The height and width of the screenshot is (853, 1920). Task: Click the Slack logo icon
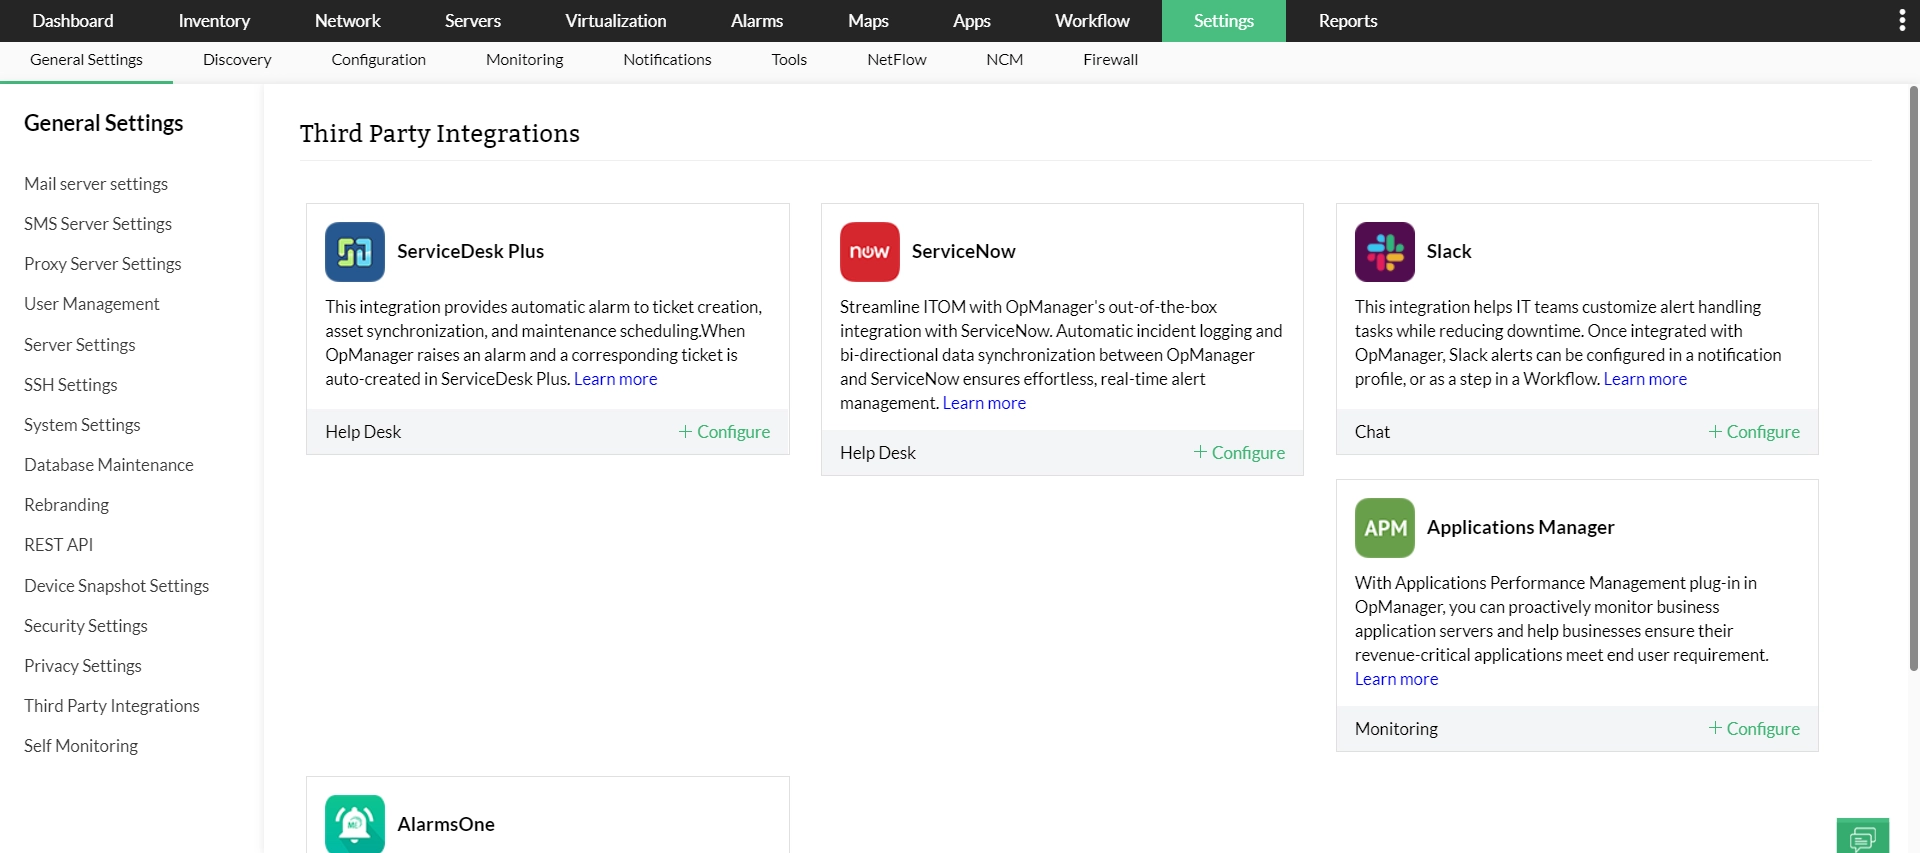(x=1385, y=252)
